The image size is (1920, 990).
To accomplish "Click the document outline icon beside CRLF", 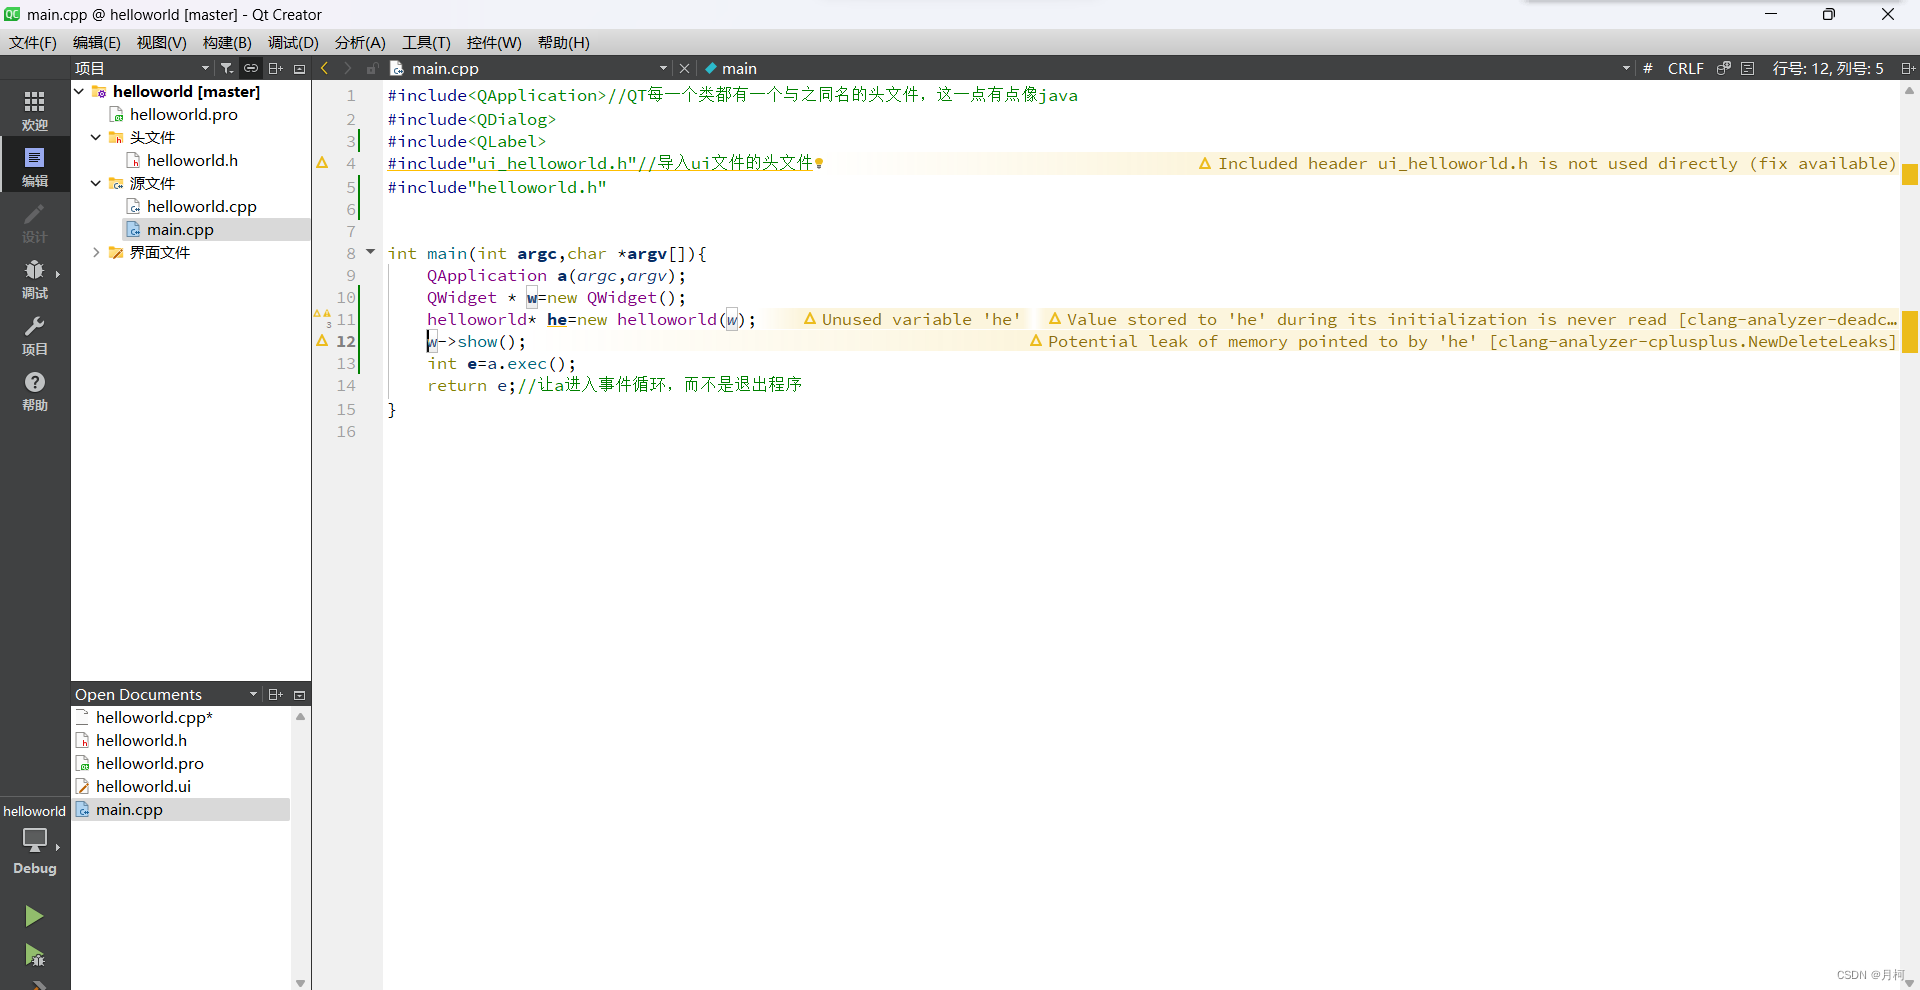I will click(x=1748, y=68).
